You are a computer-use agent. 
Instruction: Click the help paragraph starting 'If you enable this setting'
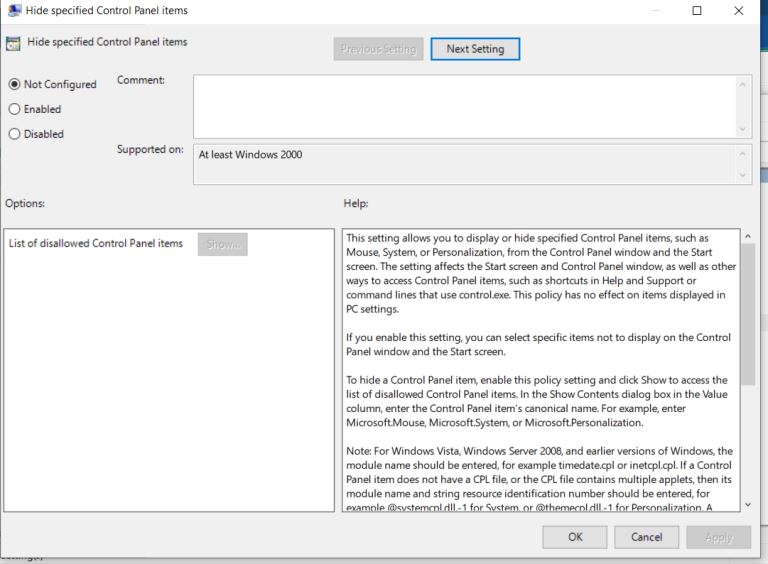pyautogui.click(x=538, y=344)
